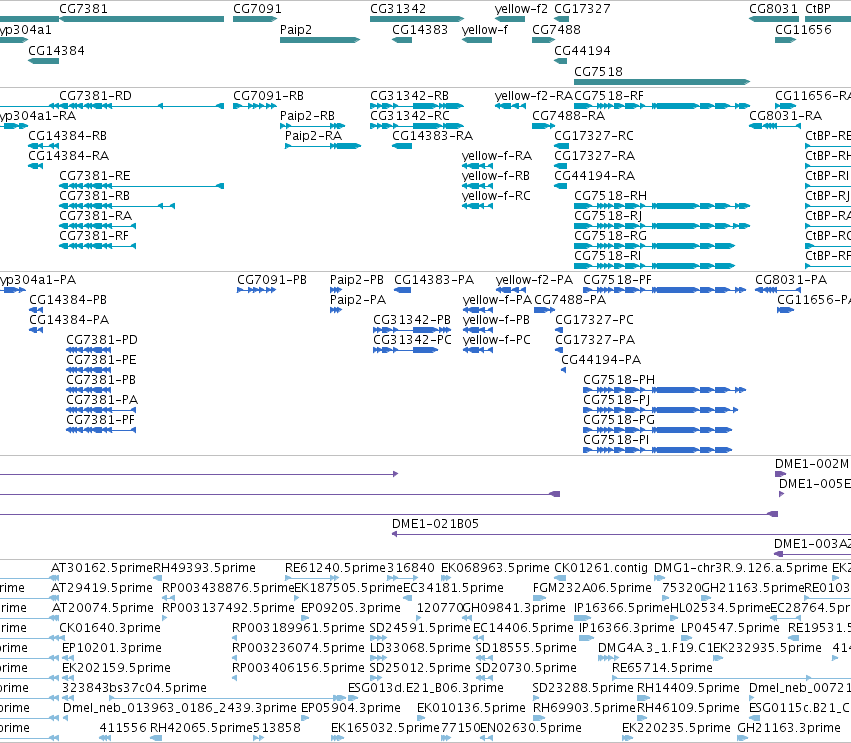The width and height of the screenshot is (851, 743).
Task: Select protein CG7381-PE
Action: click(101, 360)
